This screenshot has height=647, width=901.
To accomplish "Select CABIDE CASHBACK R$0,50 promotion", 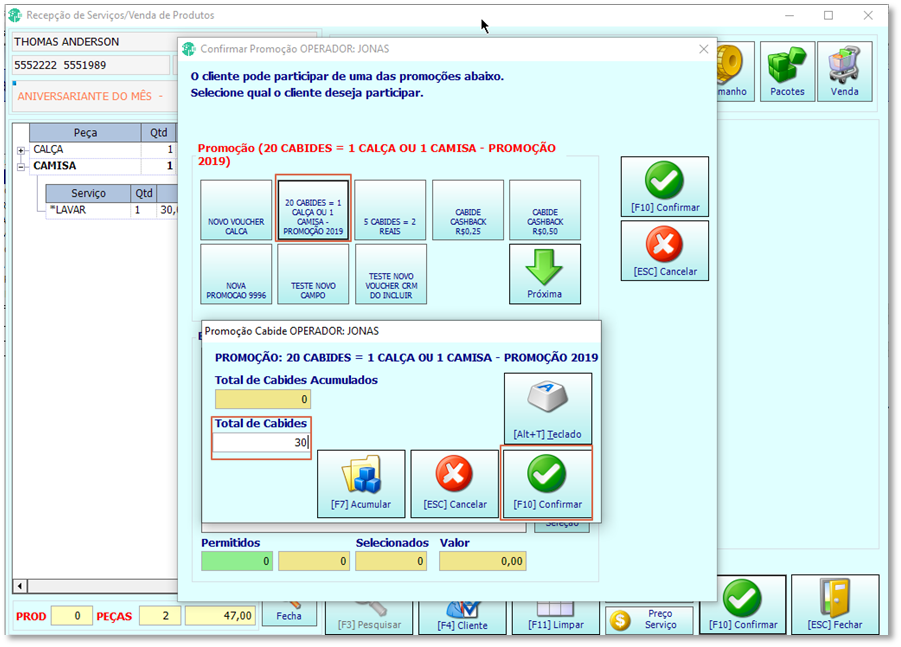I will click(x=545, y=210).
